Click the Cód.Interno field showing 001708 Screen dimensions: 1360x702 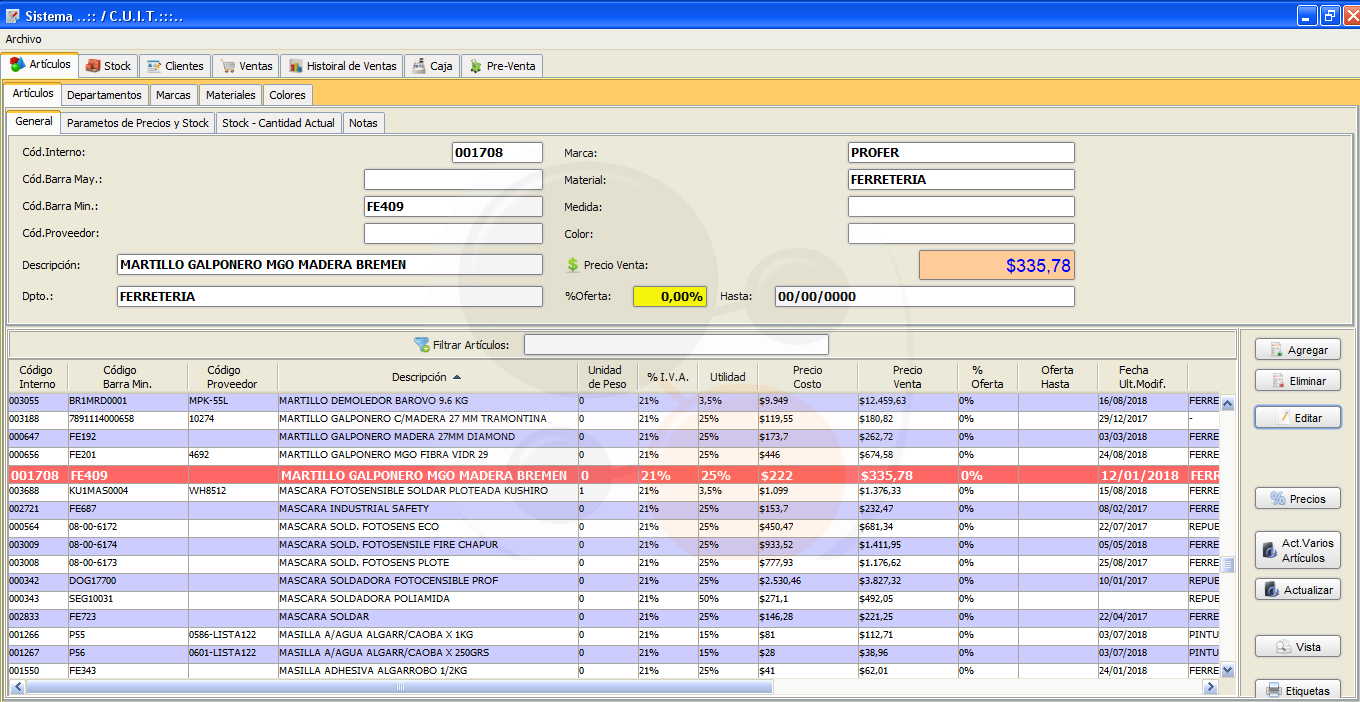coord(497,153)
